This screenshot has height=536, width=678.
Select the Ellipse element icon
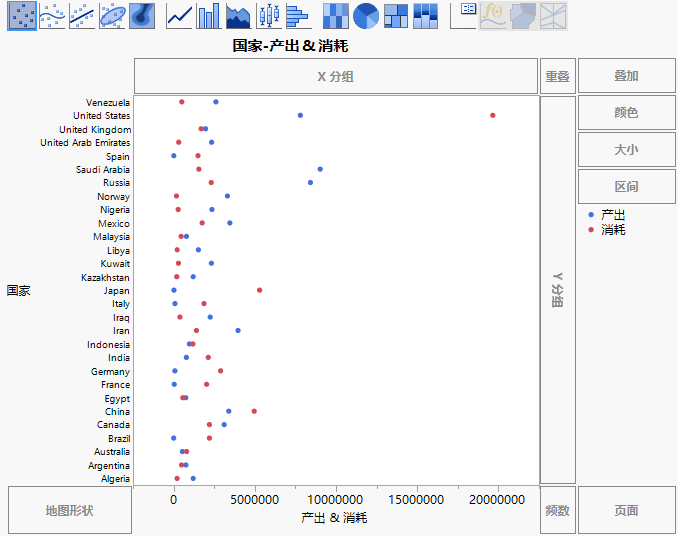click(x=112, y=15)
